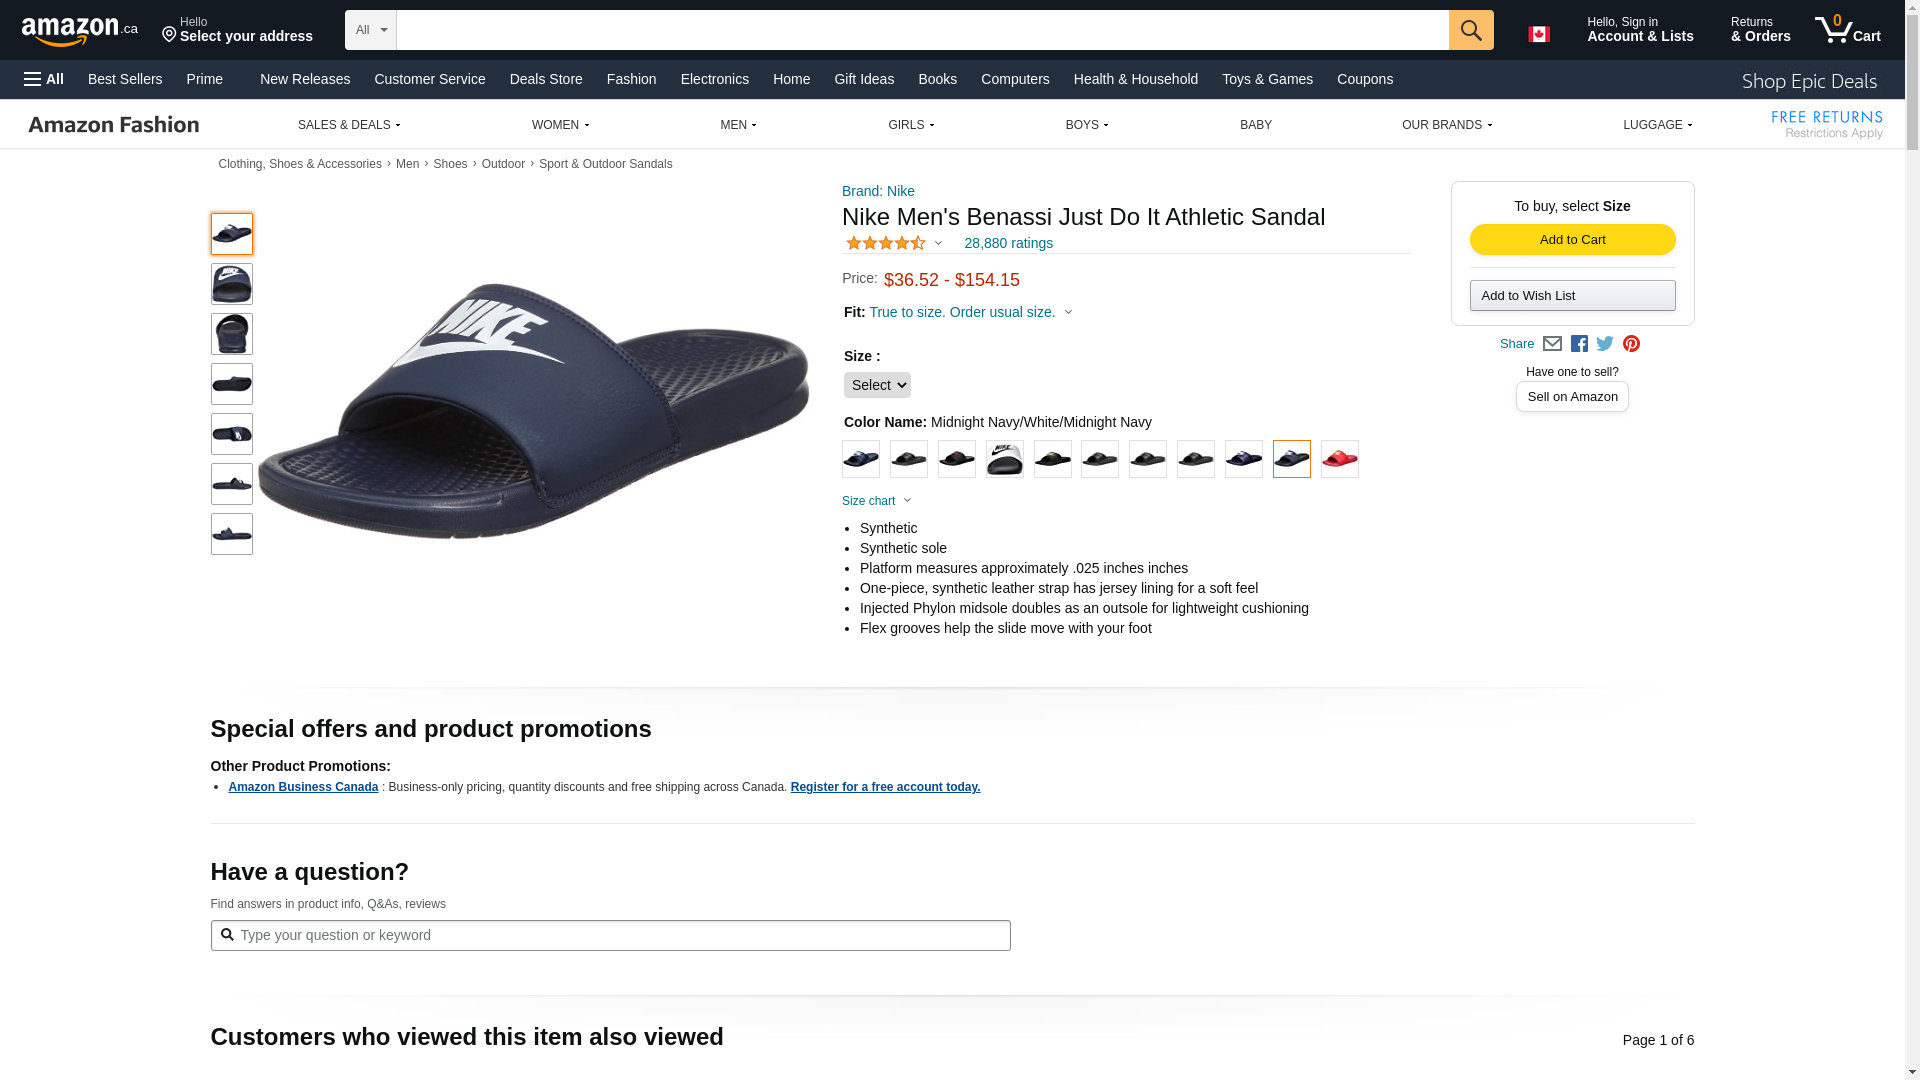Open the shopping cart icon
The image size is (1920, 1080).
[1846, 30]
